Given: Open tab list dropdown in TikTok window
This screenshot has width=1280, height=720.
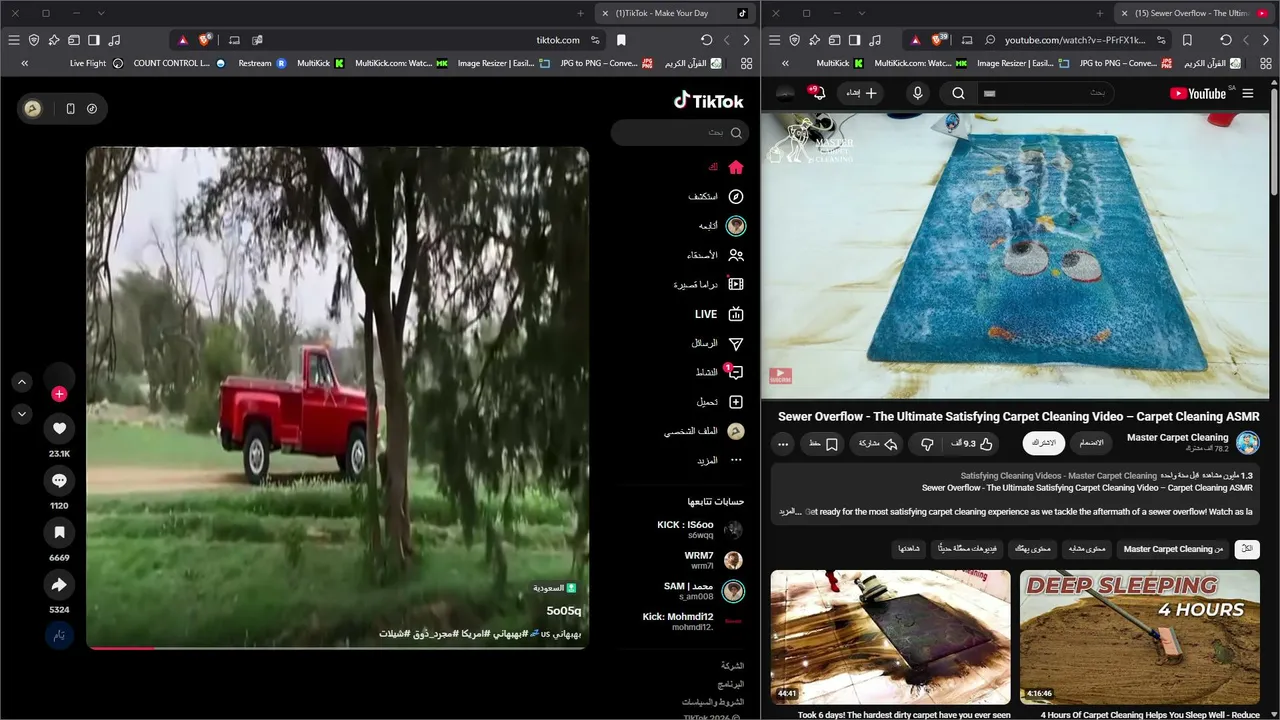Looking at the screenshot, I should tap(101, 13).
